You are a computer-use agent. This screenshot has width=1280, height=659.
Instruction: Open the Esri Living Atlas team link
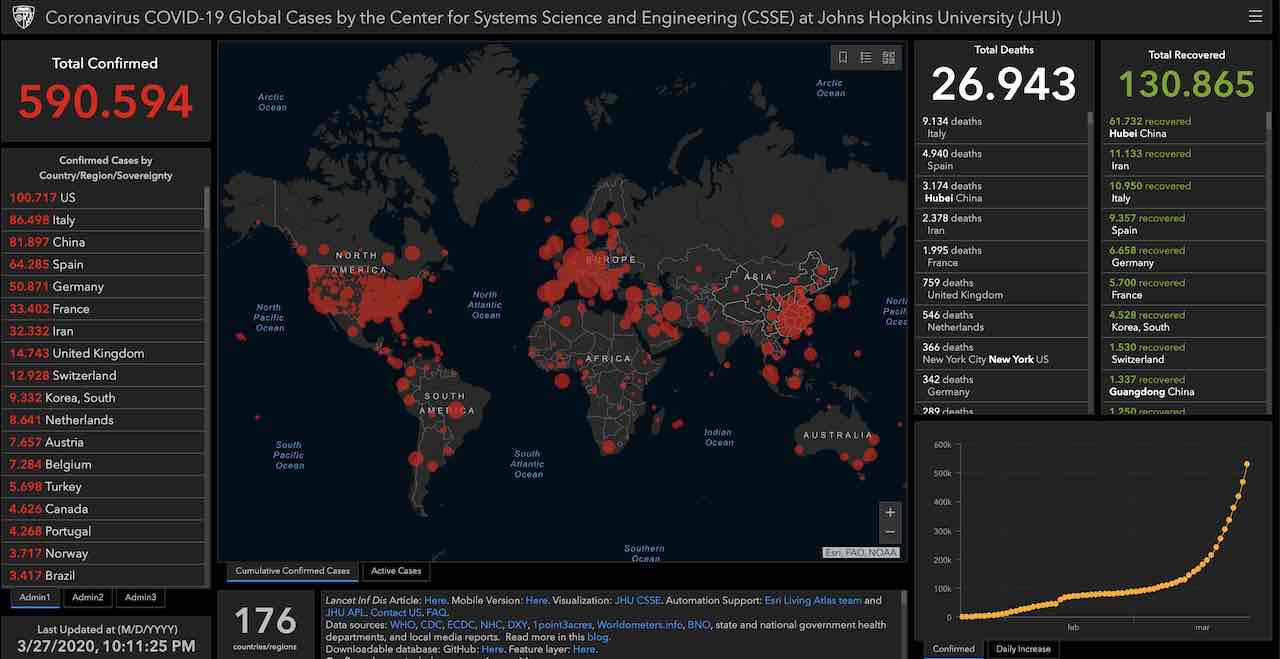point(813,601)
